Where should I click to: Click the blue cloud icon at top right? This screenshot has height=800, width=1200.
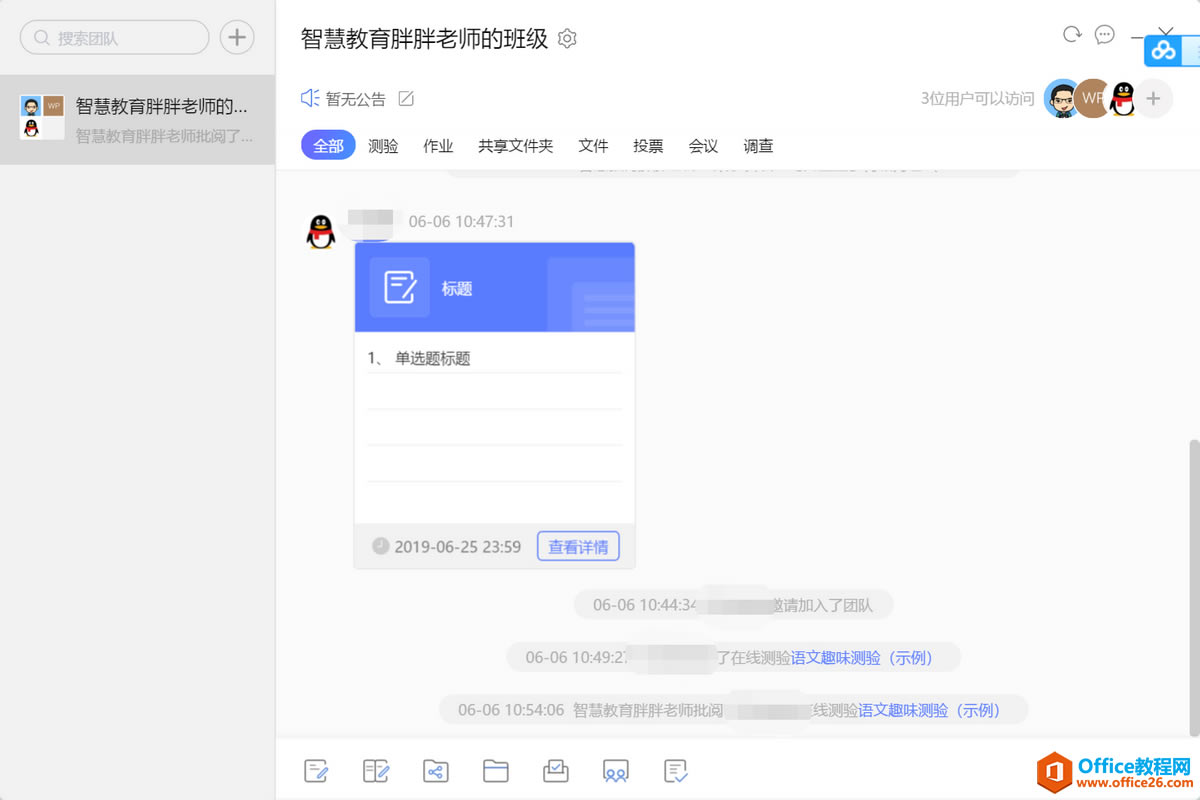1163,50
